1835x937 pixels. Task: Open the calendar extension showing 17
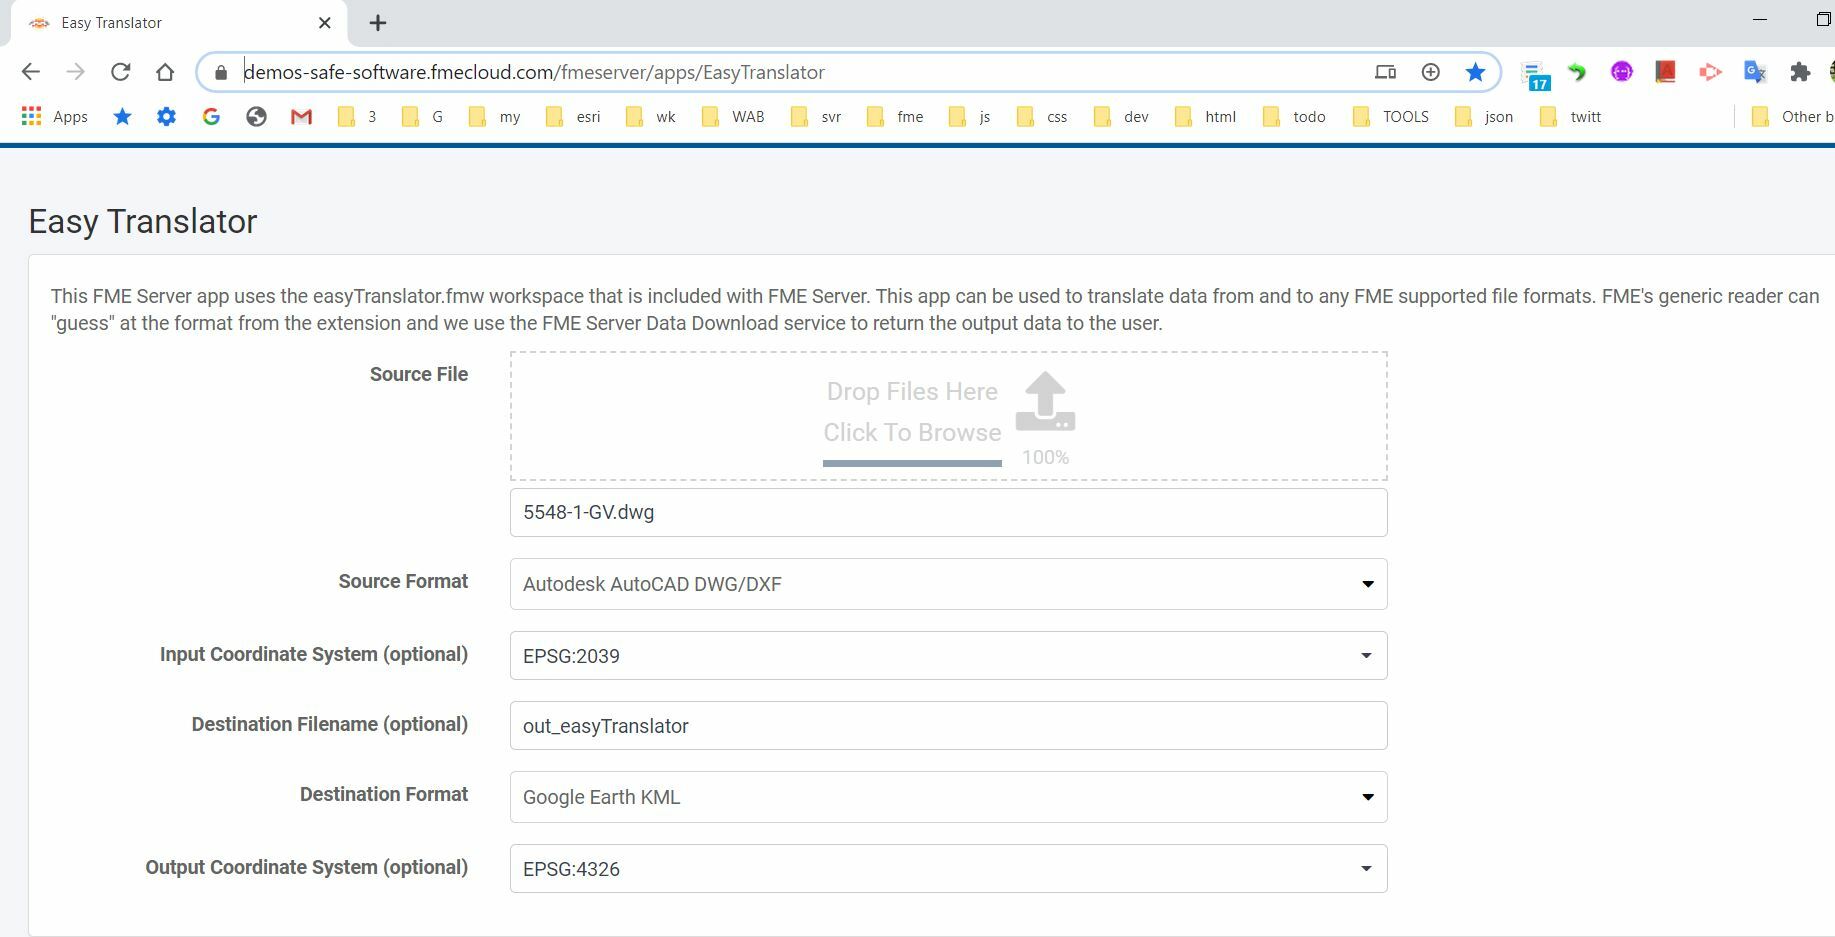click(x=1535, y=74)
